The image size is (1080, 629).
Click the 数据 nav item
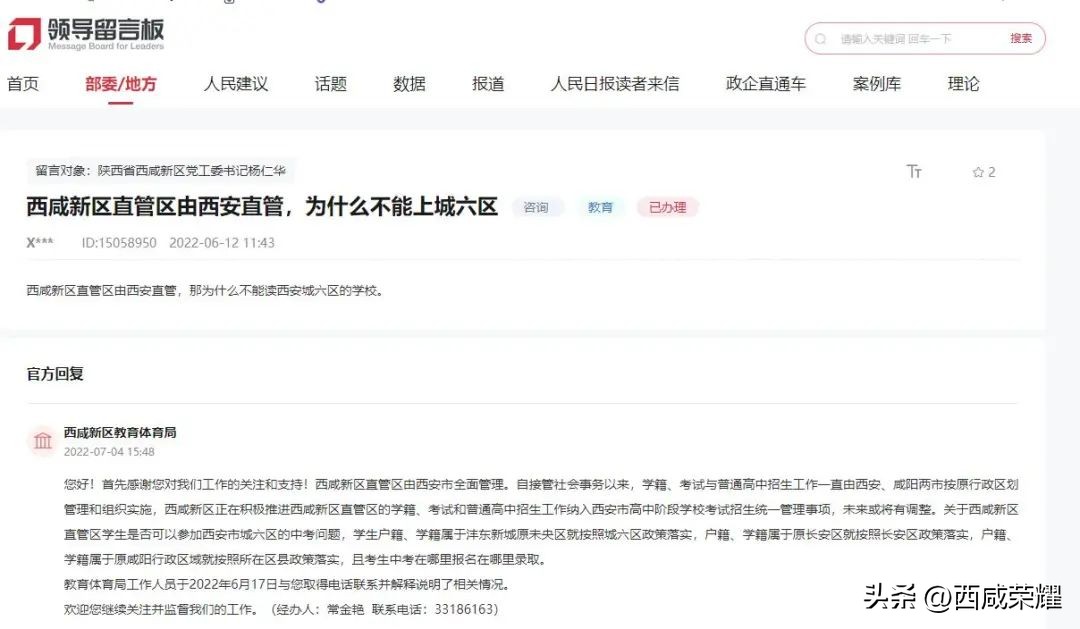[408, 84]
